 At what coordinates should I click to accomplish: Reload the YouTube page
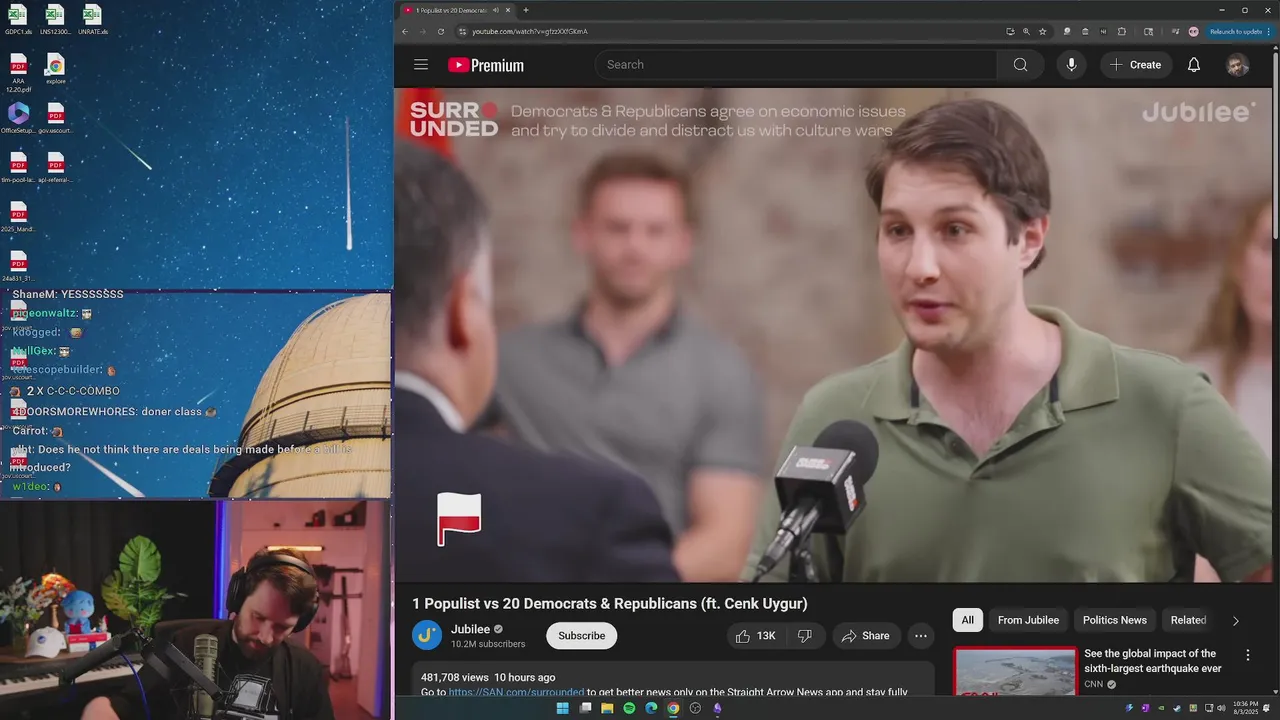pos(441,31)
